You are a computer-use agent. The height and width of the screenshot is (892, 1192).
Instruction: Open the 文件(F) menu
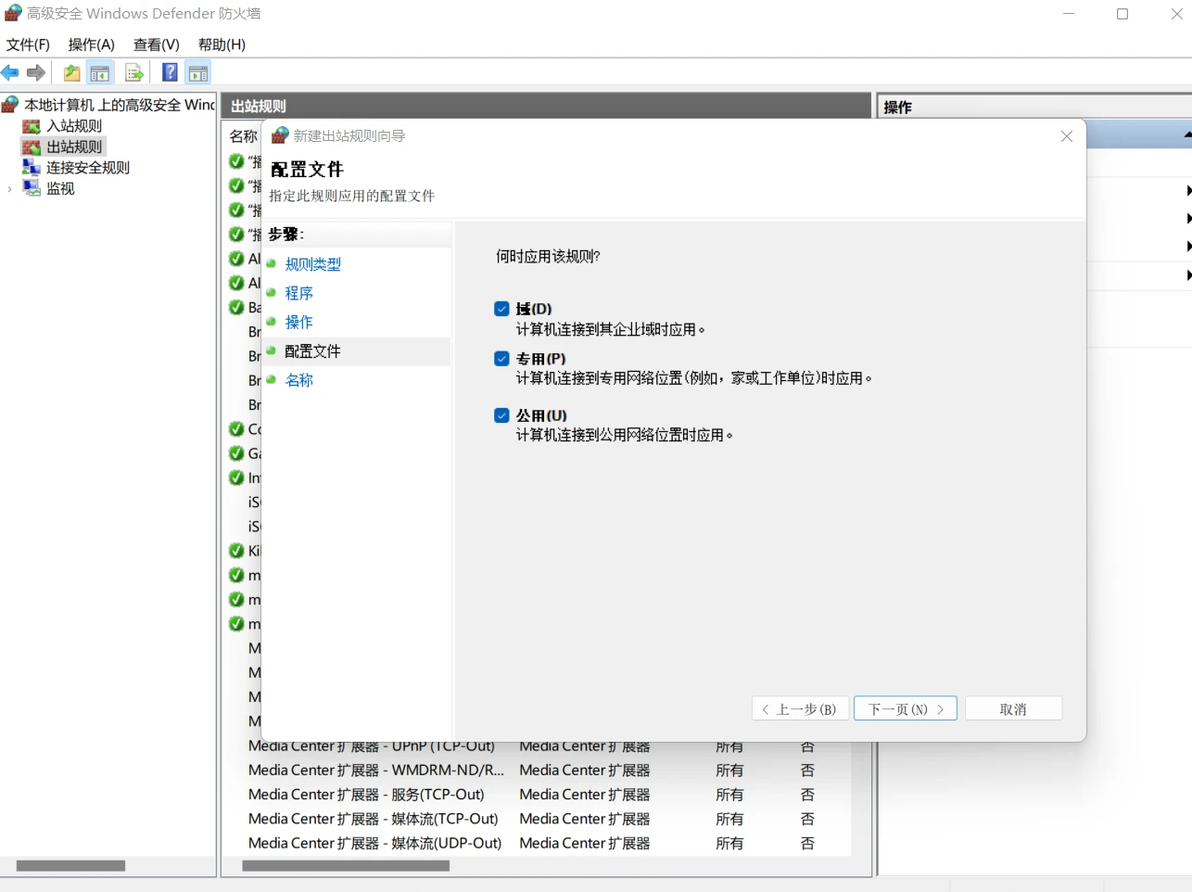click(28, 45)
